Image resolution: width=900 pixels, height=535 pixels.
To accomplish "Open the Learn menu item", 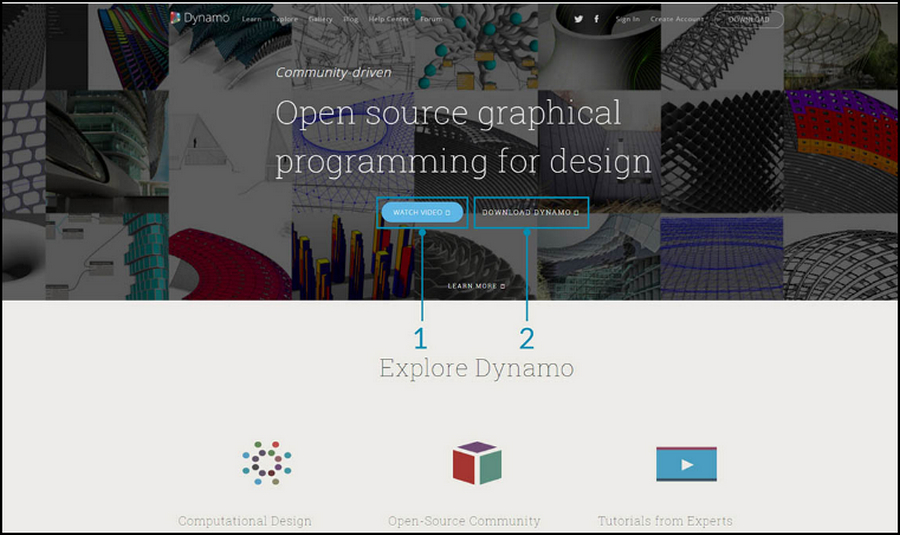I will (251, 19).
